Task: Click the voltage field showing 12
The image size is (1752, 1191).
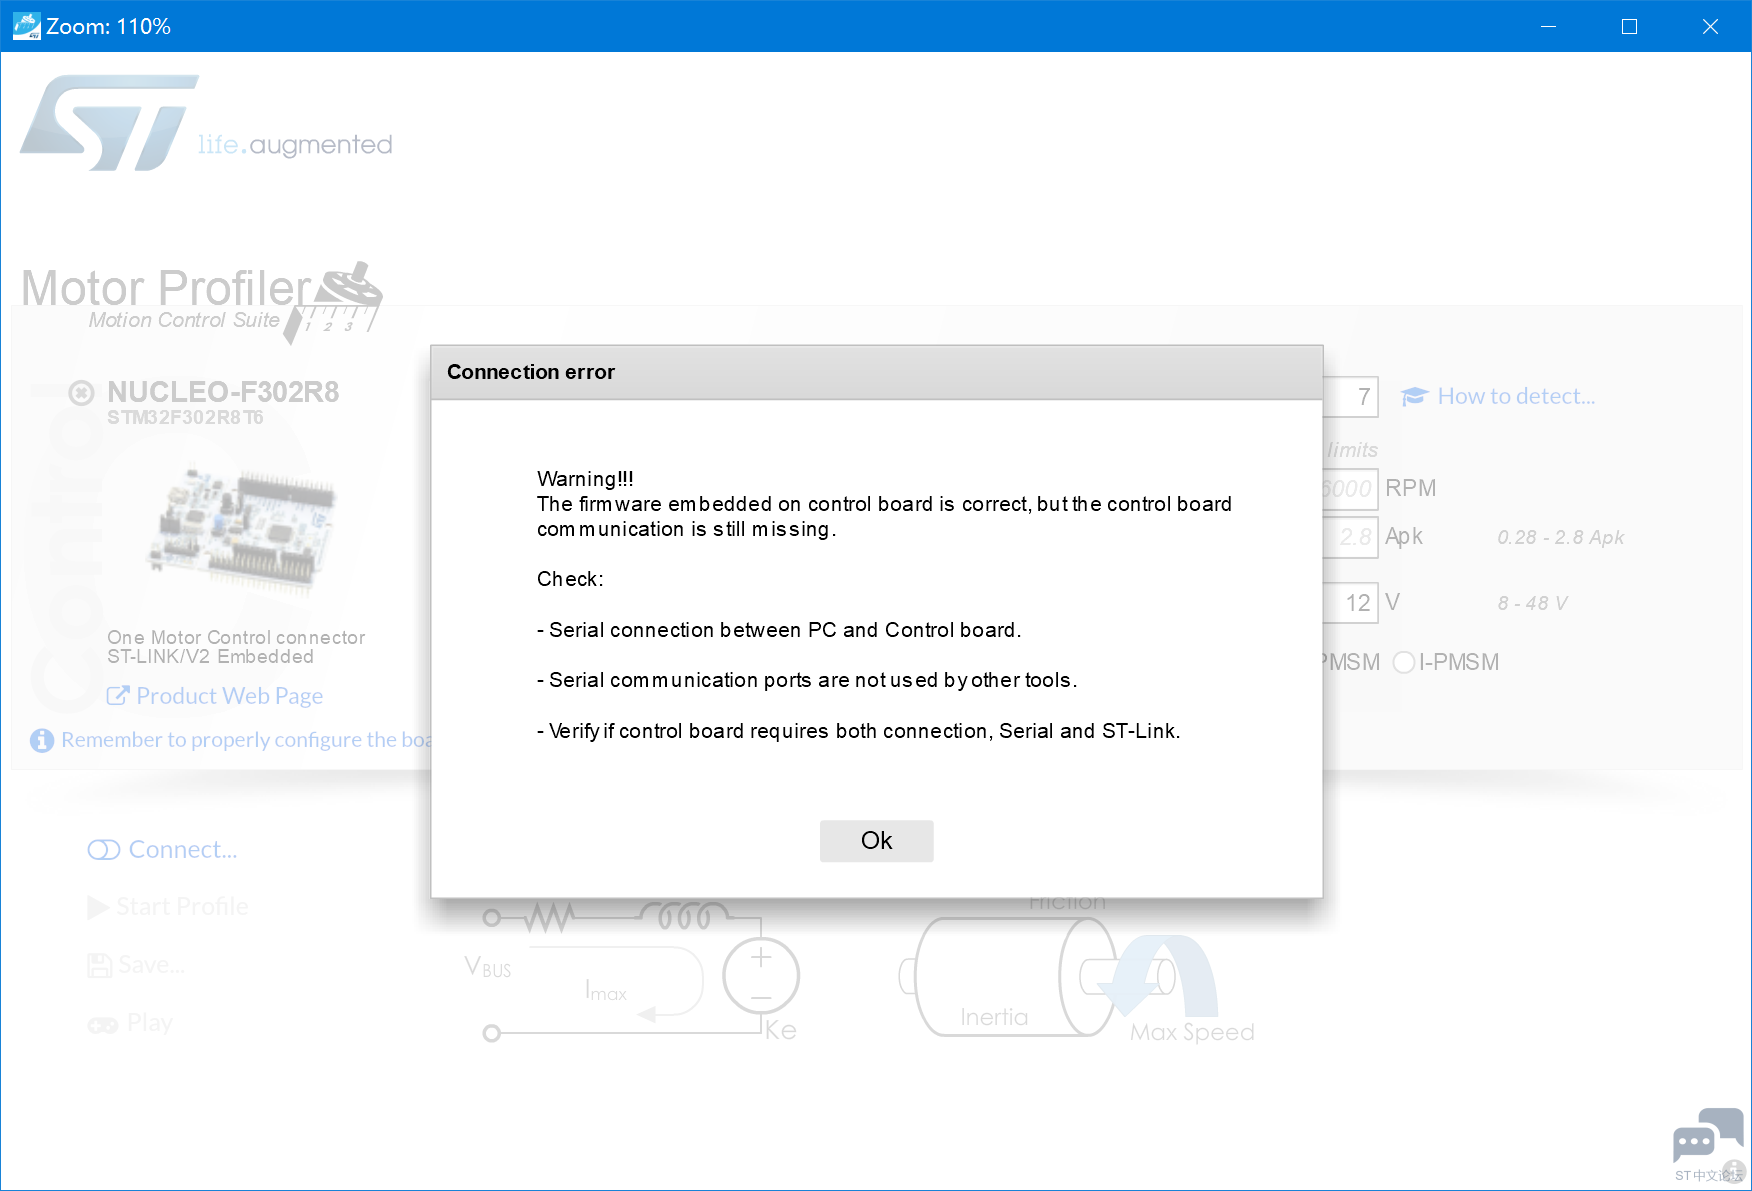Action: (1351, 603)
